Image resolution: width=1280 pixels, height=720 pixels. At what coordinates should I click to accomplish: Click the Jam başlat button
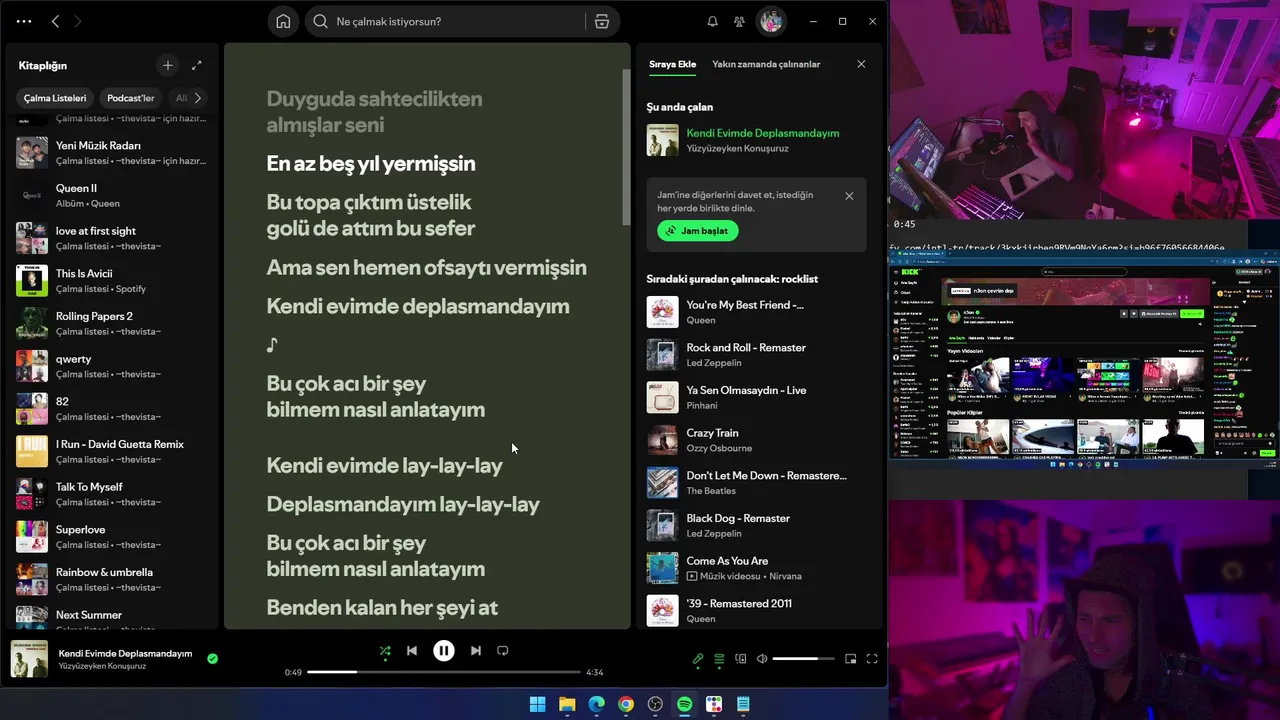coord(698,230)
